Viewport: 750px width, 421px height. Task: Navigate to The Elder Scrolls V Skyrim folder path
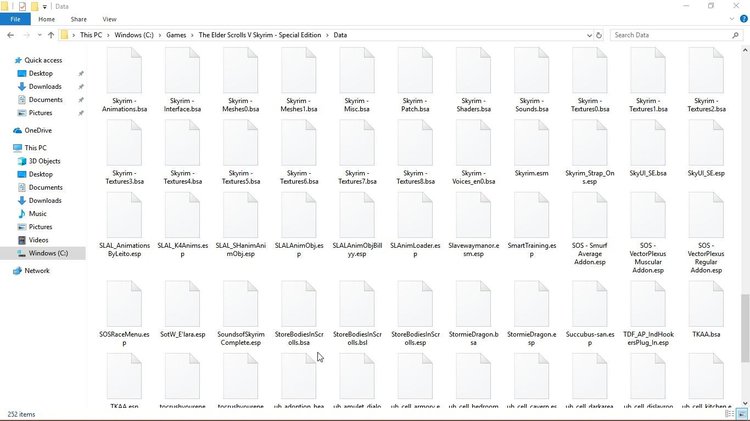(x=260, y=35)
